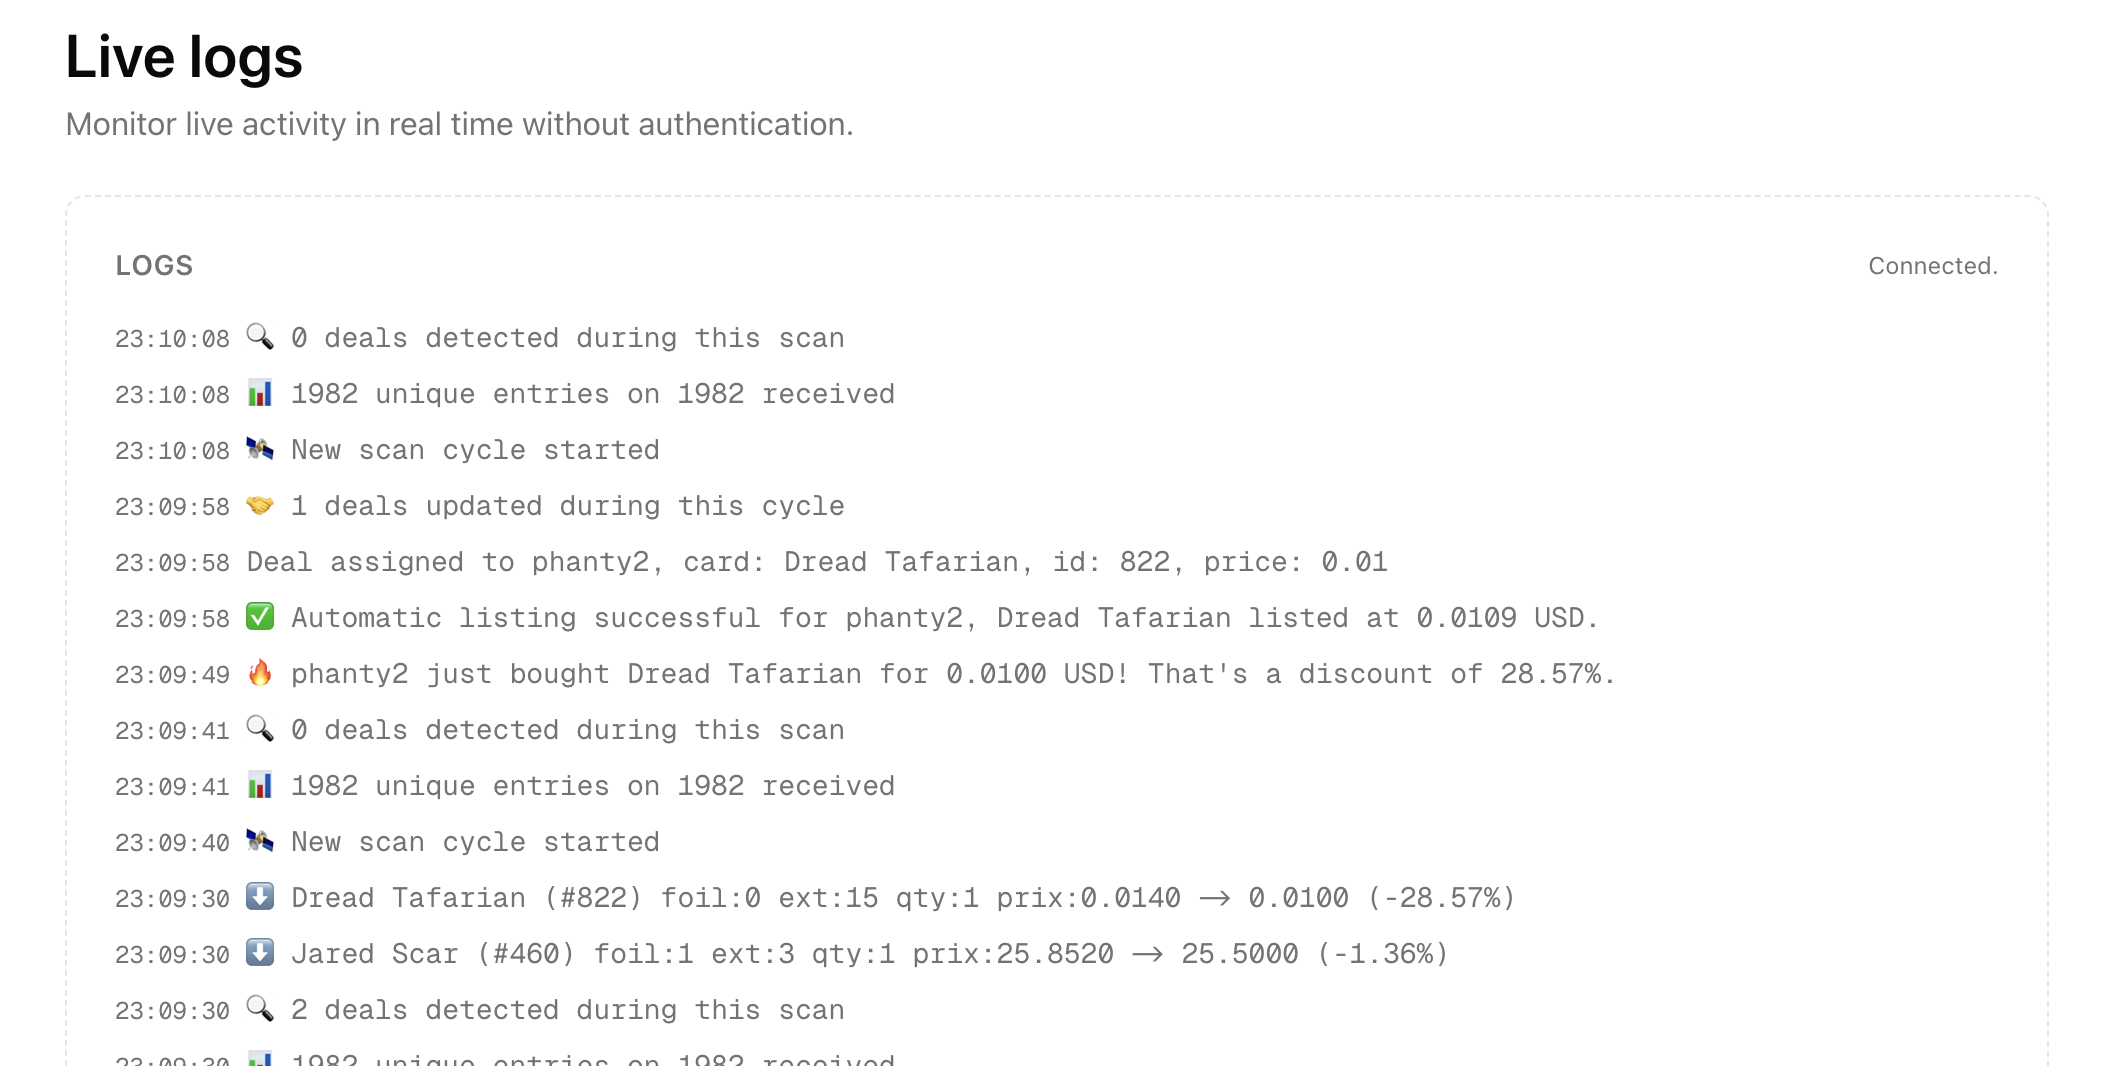Image resolution: width=2128 pixels, height=1066 pixels.
Task: Click the handshake icon beside deals updated
Action: tap(260, 505)
